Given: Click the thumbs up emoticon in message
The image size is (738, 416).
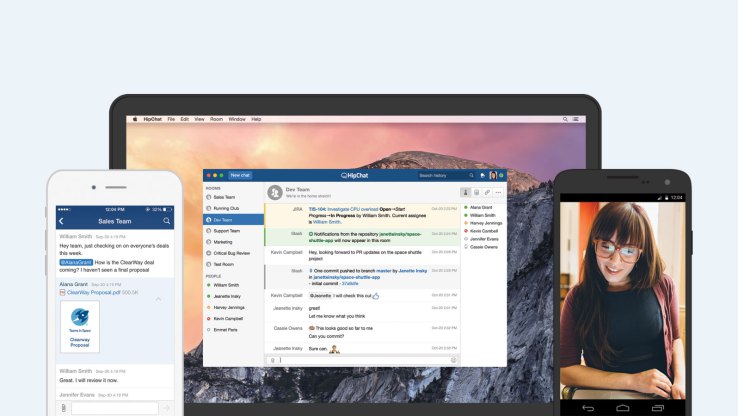Looking at the screenshot, I should [376, 296].
